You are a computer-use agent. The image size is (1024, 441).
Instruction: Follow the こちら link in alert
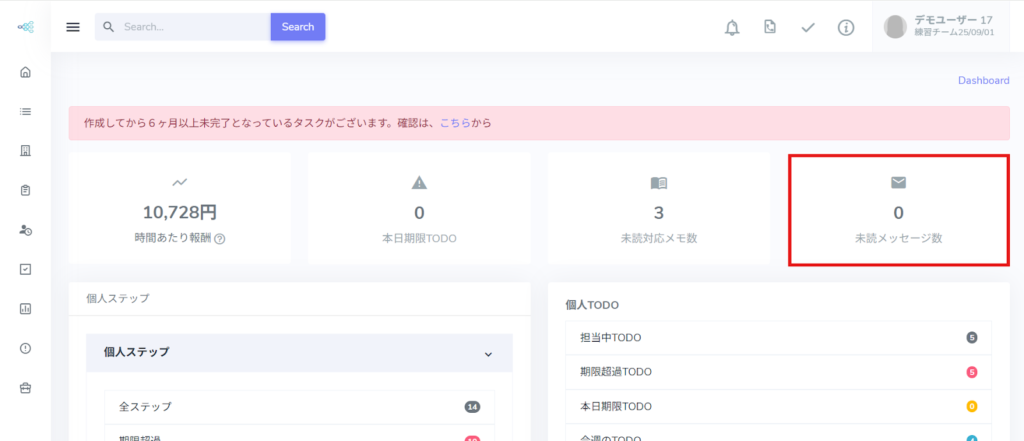(x=455, y=123)
